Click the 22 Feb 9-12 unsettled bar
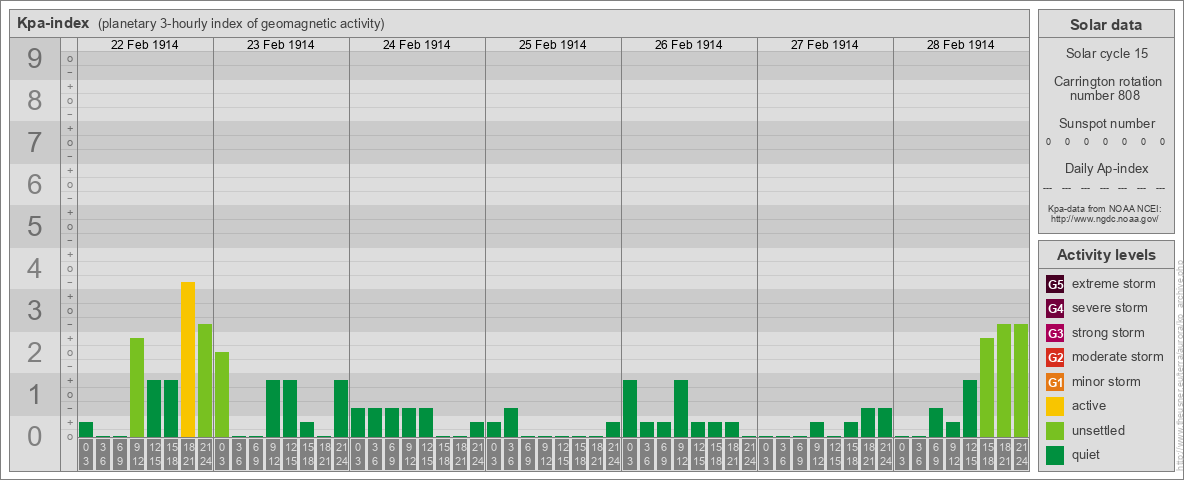Screen dimensions: 1184x480 137,387
